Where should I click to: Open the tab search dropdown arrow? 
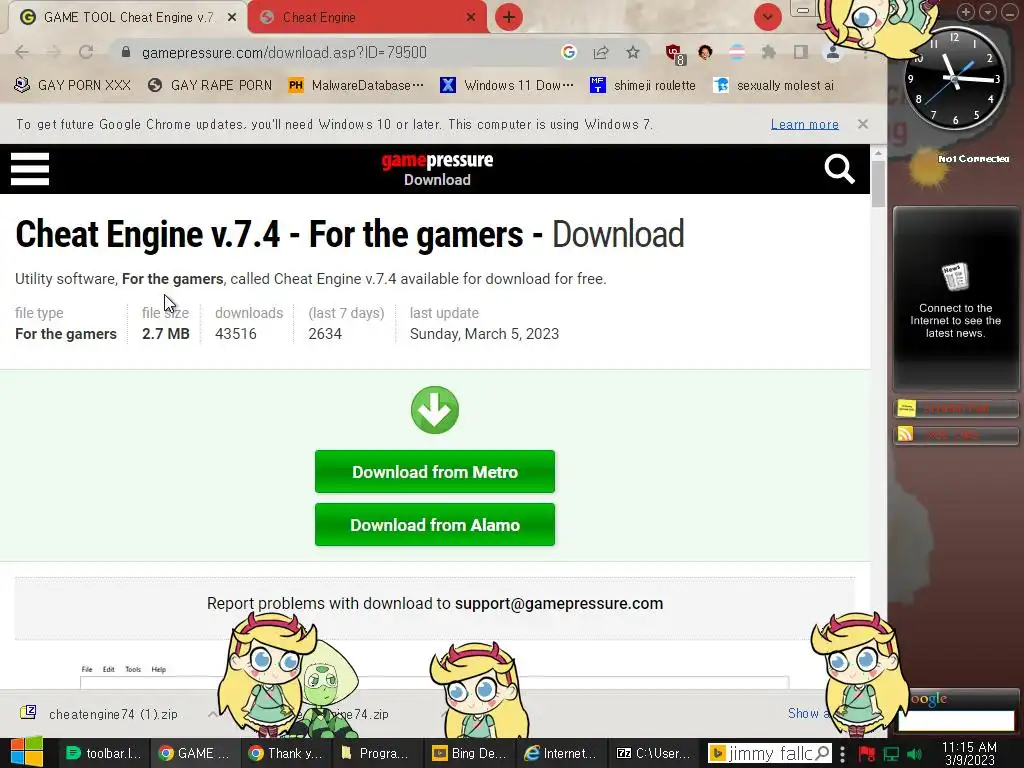click(767, 17)
